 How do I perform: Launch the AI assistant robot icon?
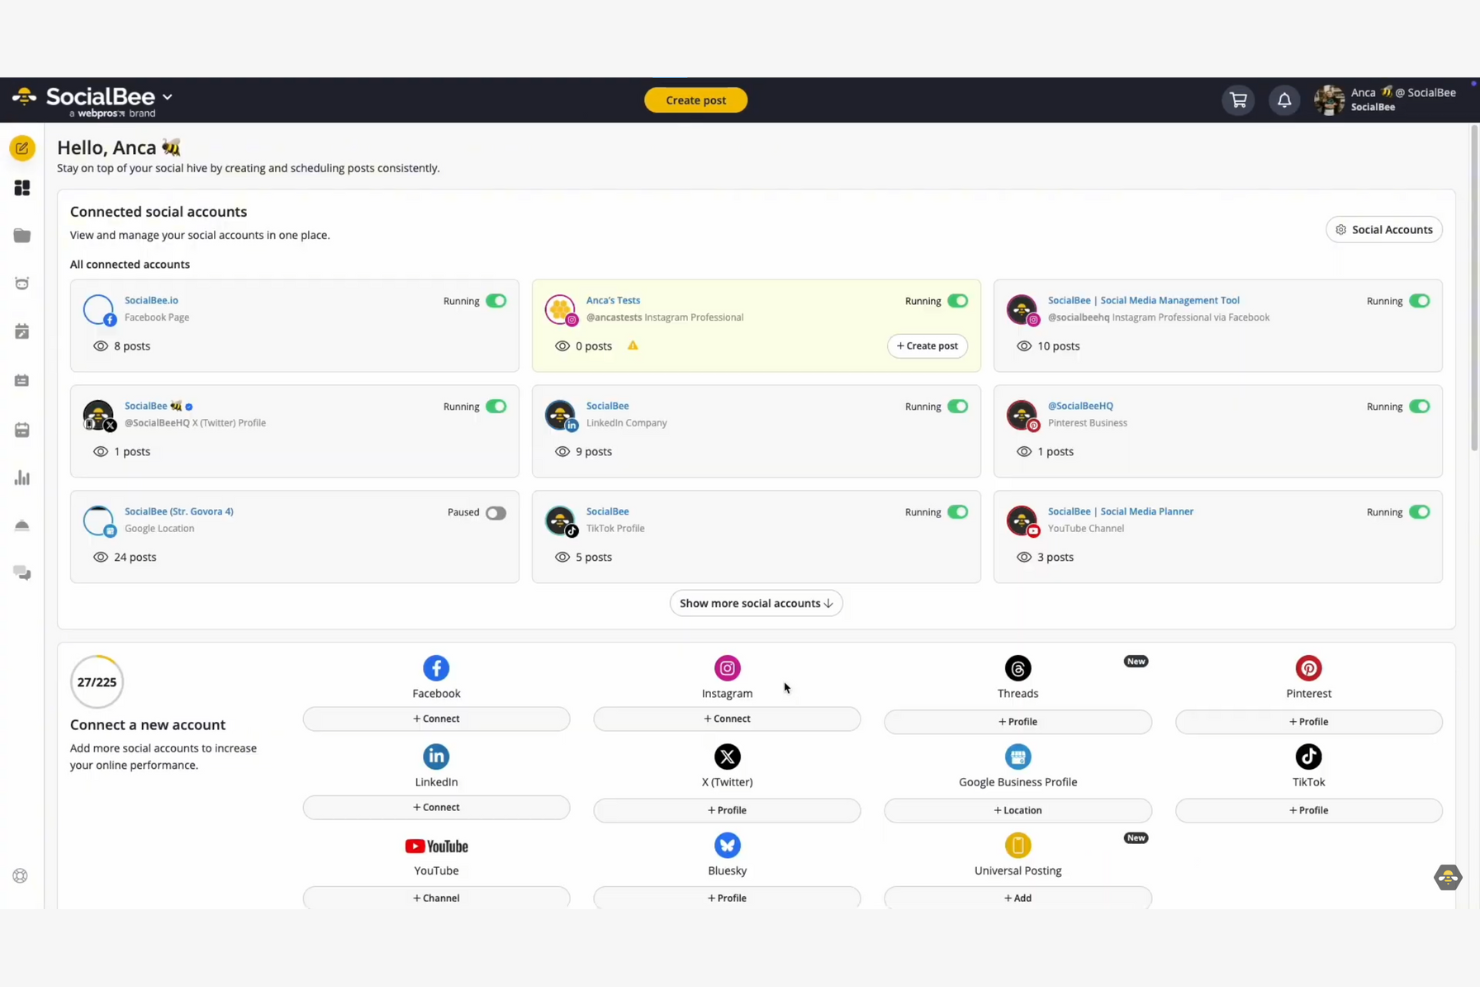point(22,283)
